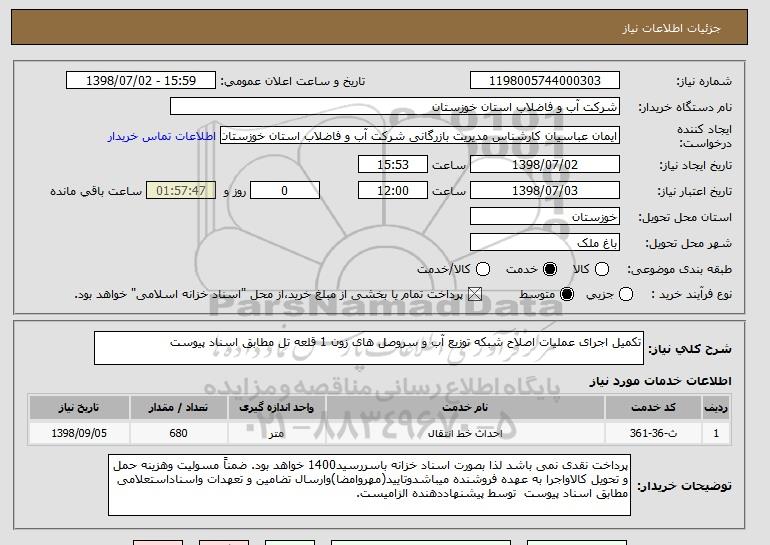Viewport: 770px width, 545px height.
Task: Select the متوسط purchase type radio
Action: point(567,294)
